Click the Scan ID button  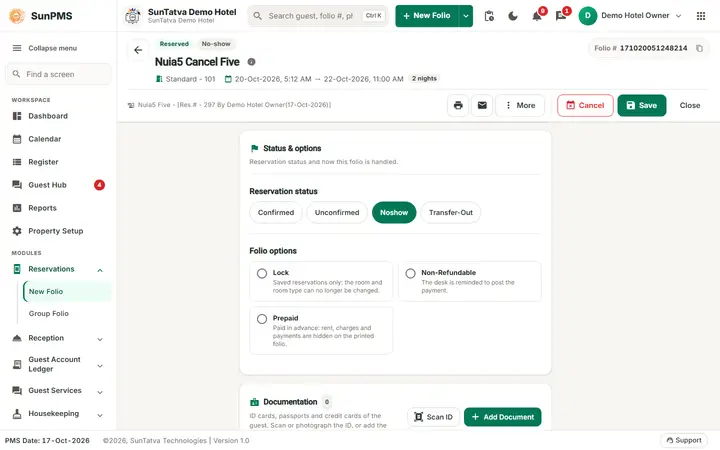coord(433,417)
